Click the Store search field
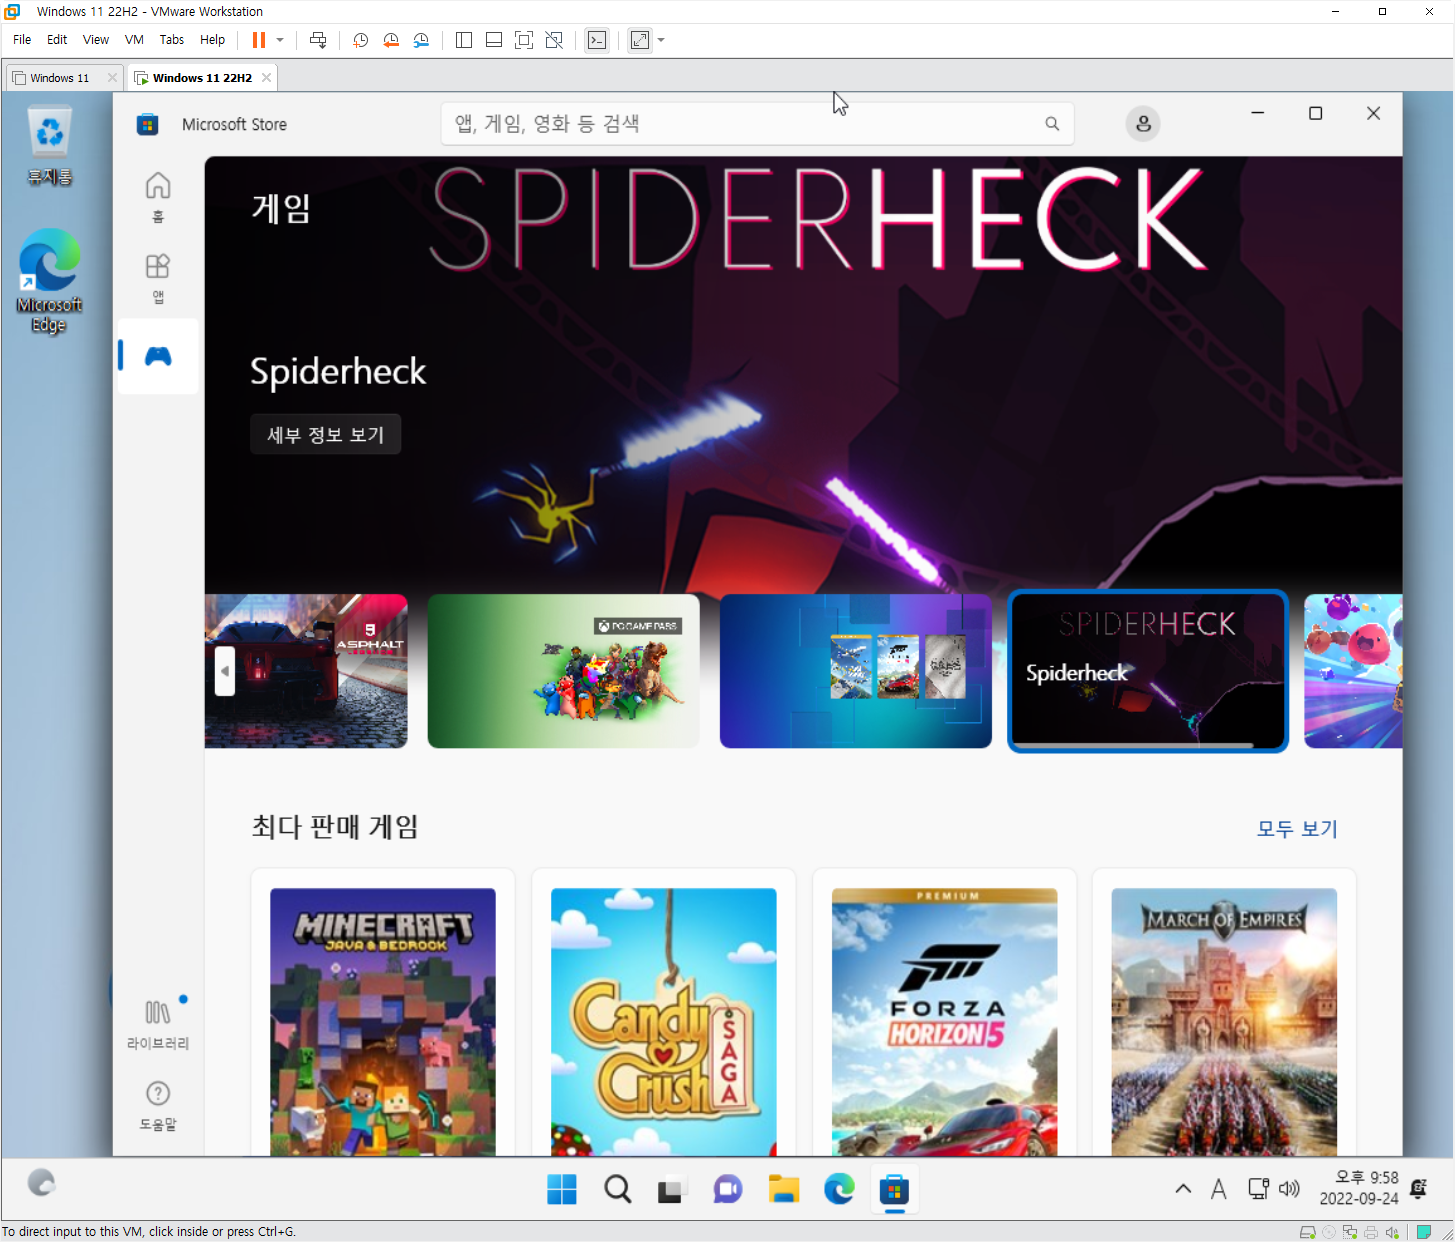 tap(757, 124)
